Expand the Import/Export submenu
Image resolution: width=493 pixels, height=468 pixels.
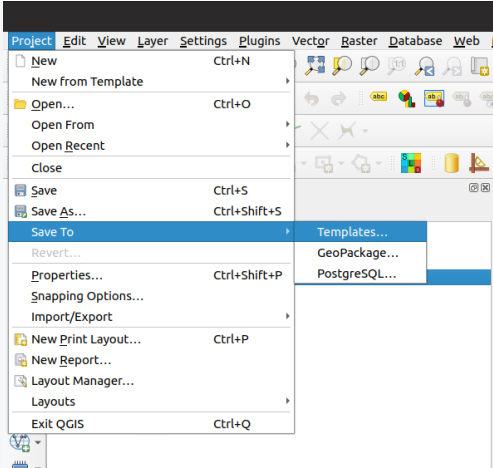(151, 317)
